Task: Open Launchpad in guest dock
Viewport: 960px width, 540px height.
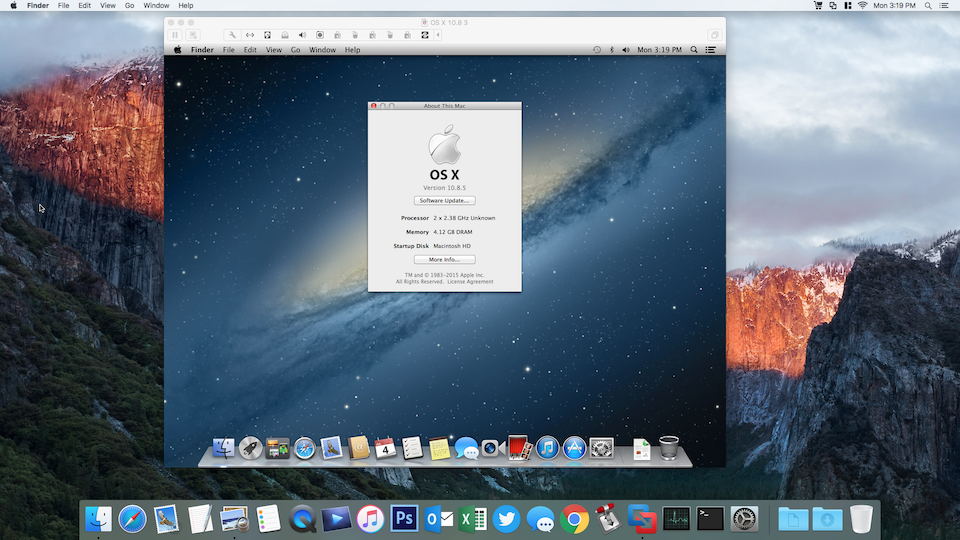Action: click(x=250, y=448)
